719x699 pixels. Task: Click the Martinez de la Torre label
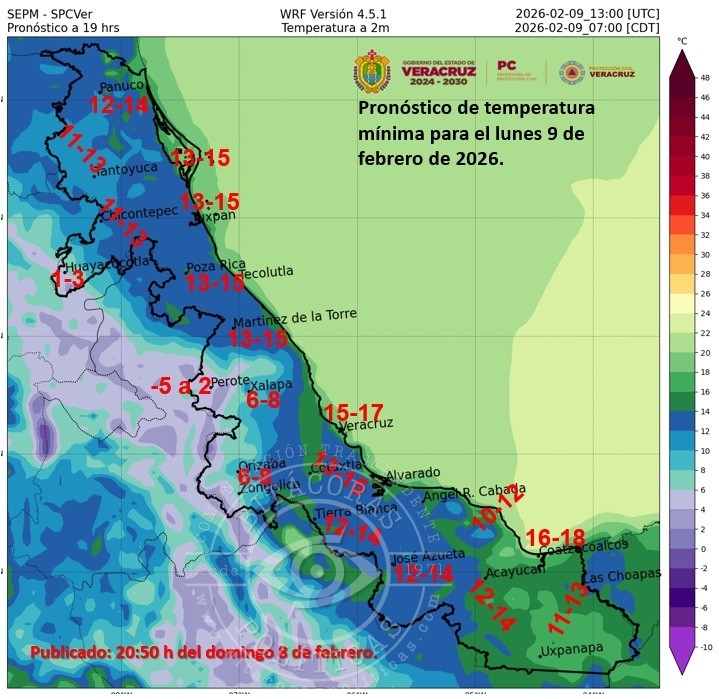coord(294,318)
